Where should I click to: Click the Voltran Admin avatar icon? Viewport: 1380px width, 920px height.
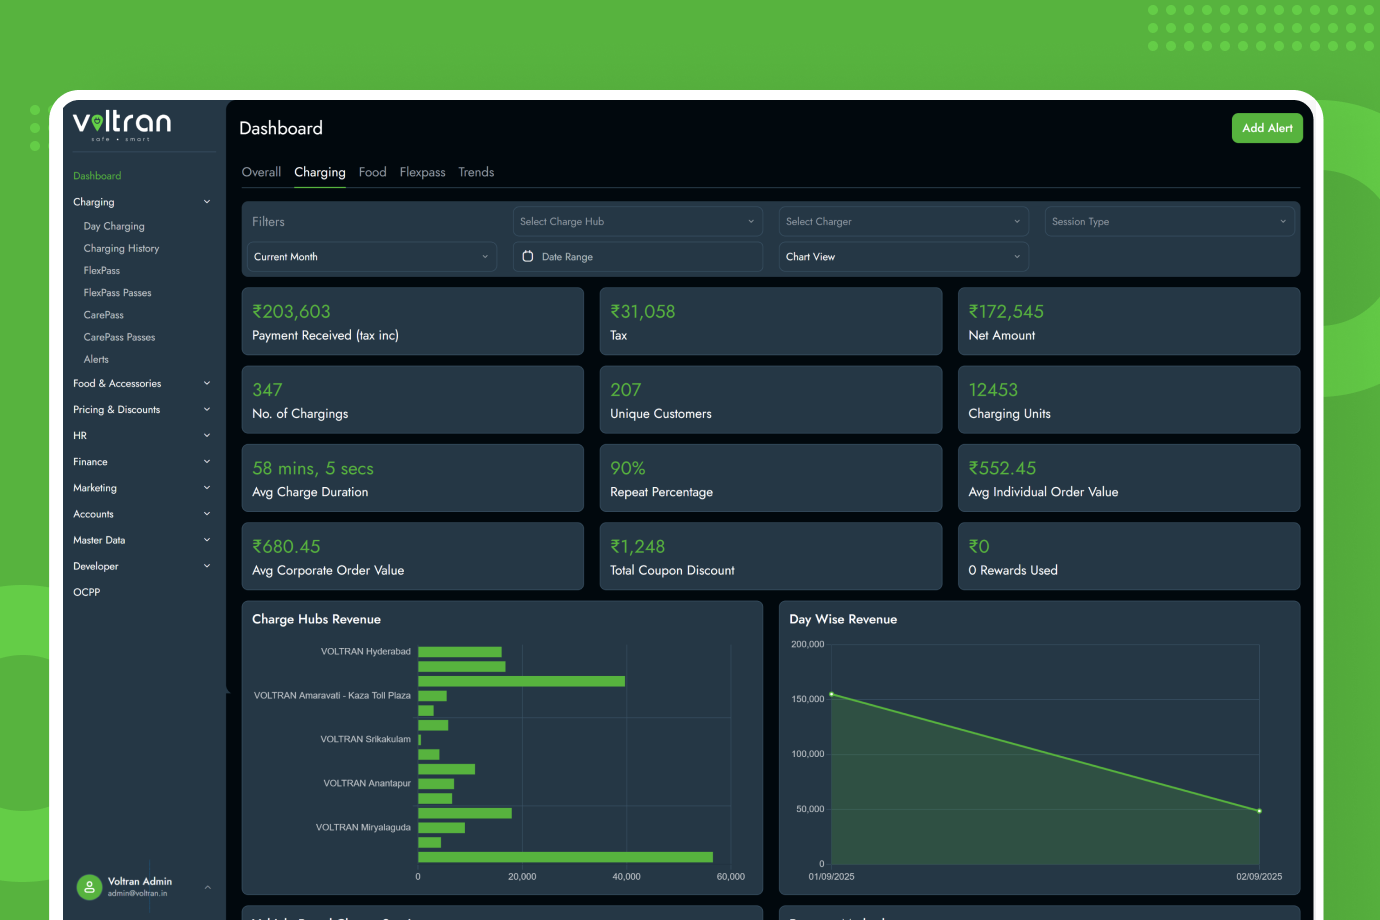click(89, 887)
